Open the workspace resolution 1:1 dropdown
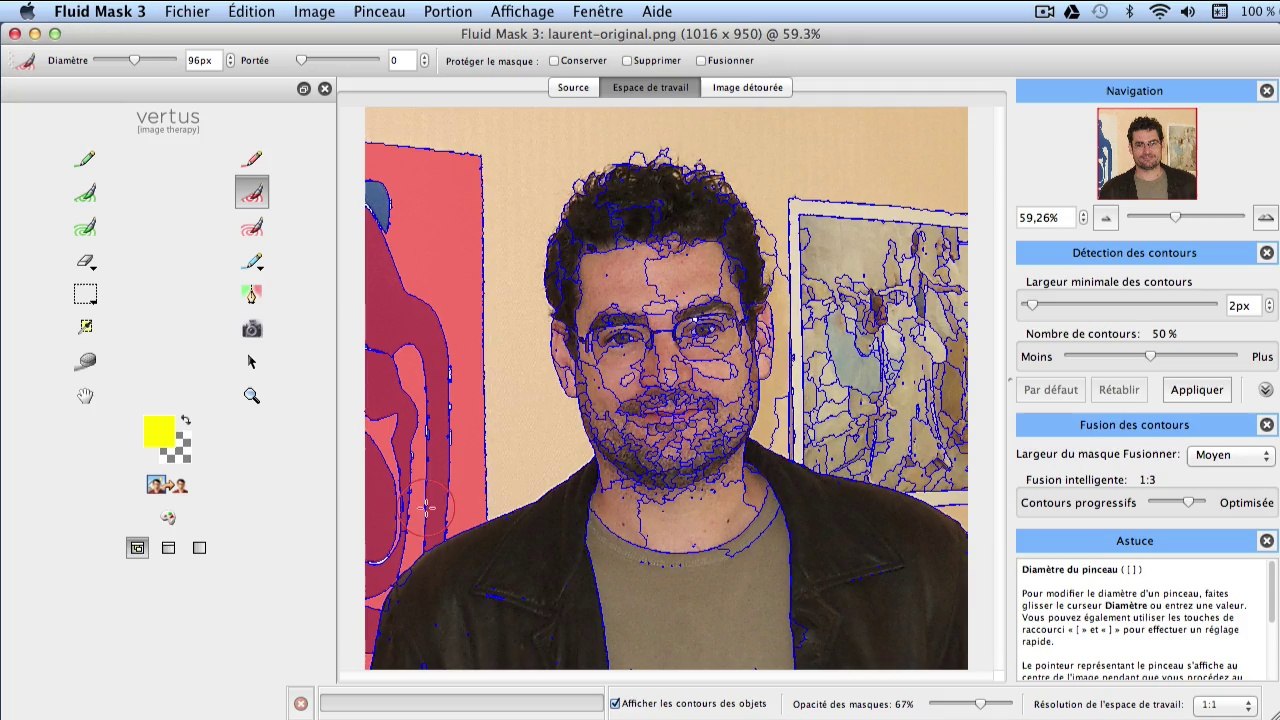Image resolution: width=1280 pixels, height=720 pixels. (1225, 705)
